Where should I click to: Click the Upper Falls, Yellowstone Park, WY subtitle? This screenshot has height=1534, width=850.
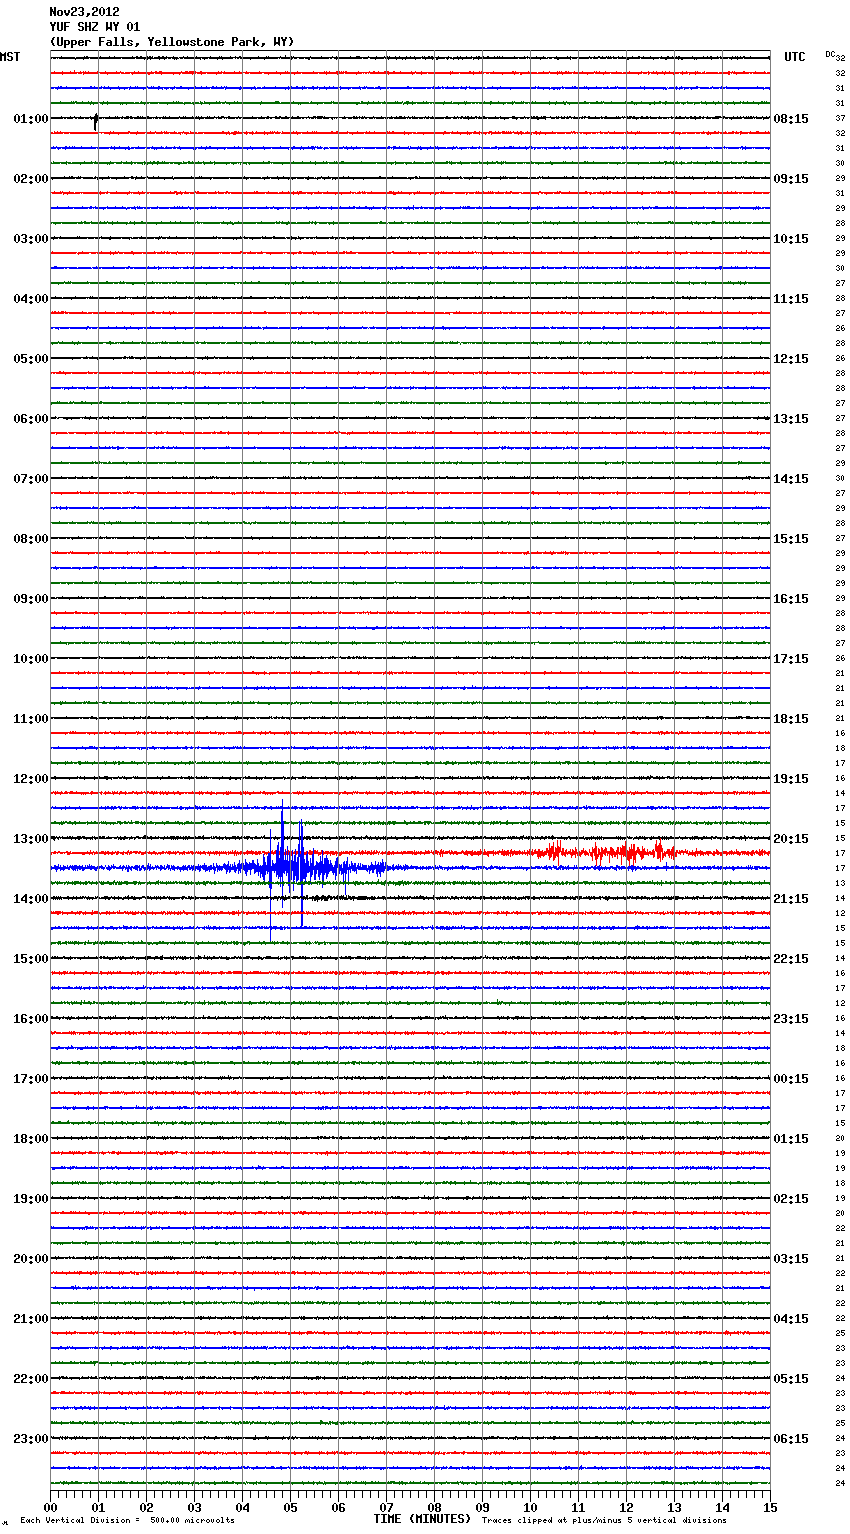coord(172,42)
